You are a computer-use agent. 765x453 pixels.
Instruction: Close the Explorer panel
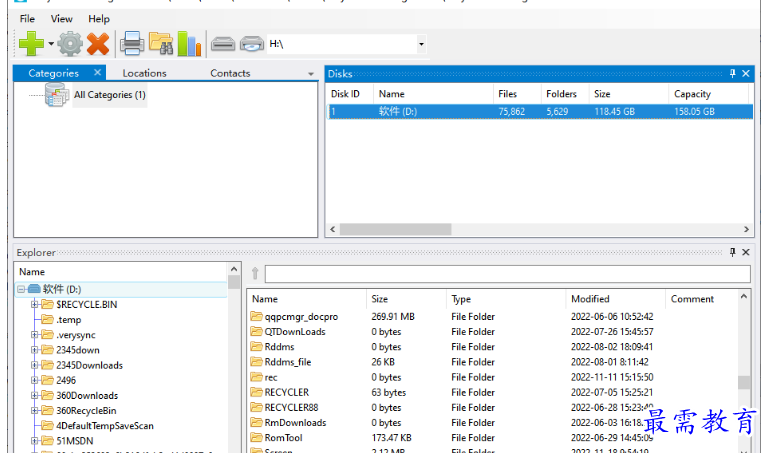(x=746, y=252)
